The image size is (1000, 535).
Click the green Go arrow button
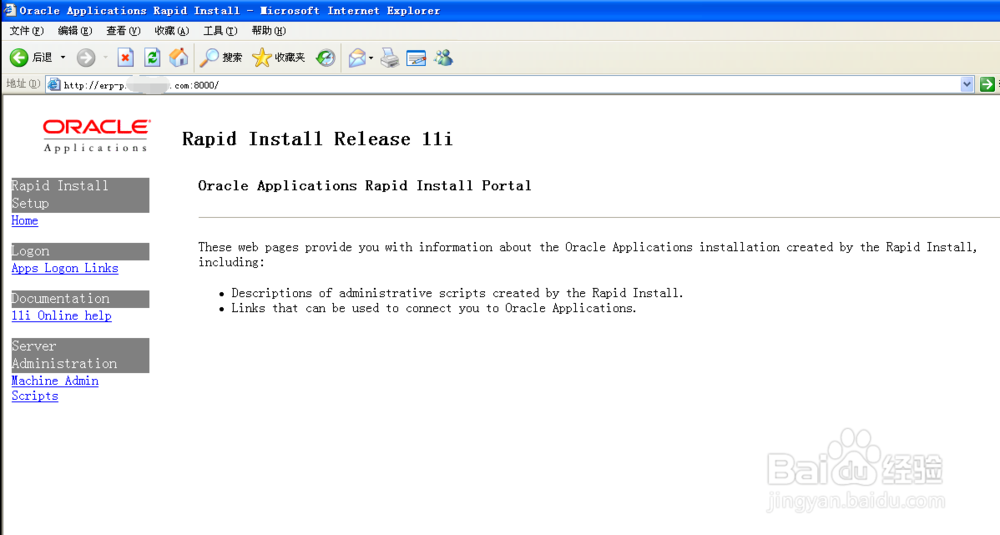click(x=987, y=84)
